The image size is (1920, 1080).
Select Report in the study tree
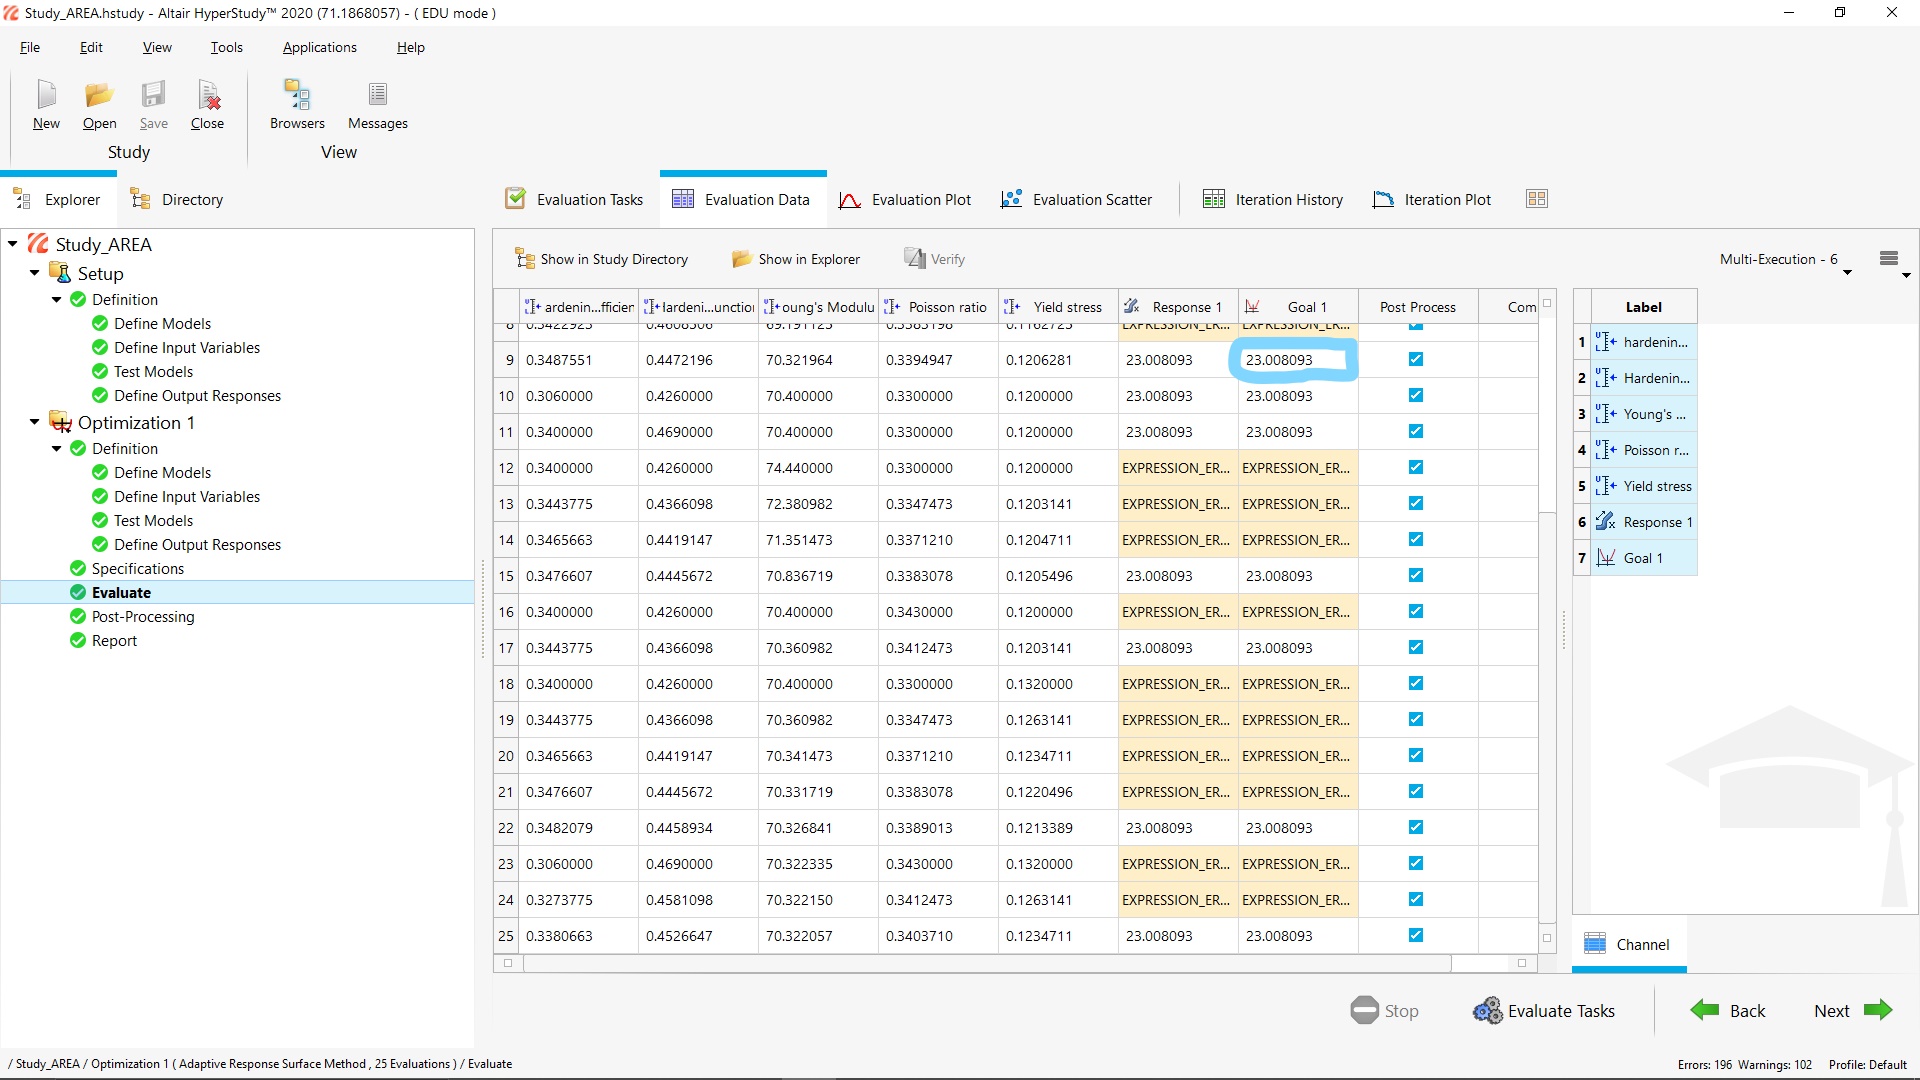(114, 641)
